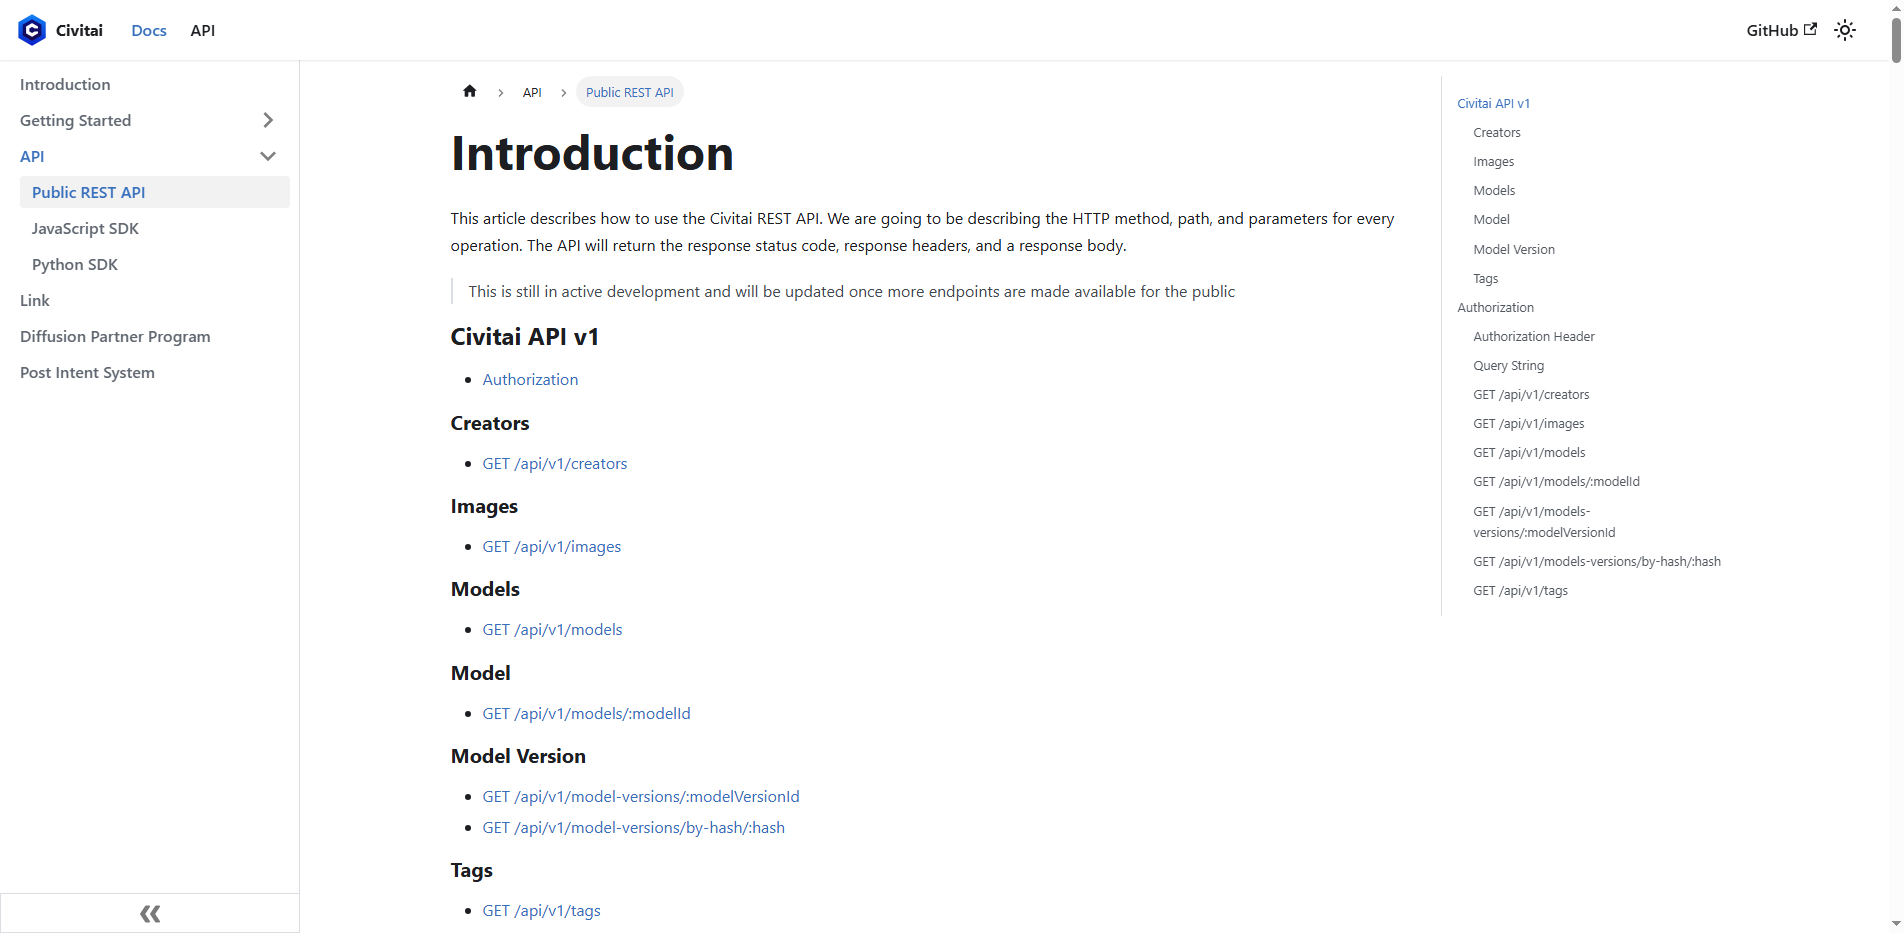Viewport: 1904px width, 933px height.
Task: Switch to the API tab
Action: (202, 30)
